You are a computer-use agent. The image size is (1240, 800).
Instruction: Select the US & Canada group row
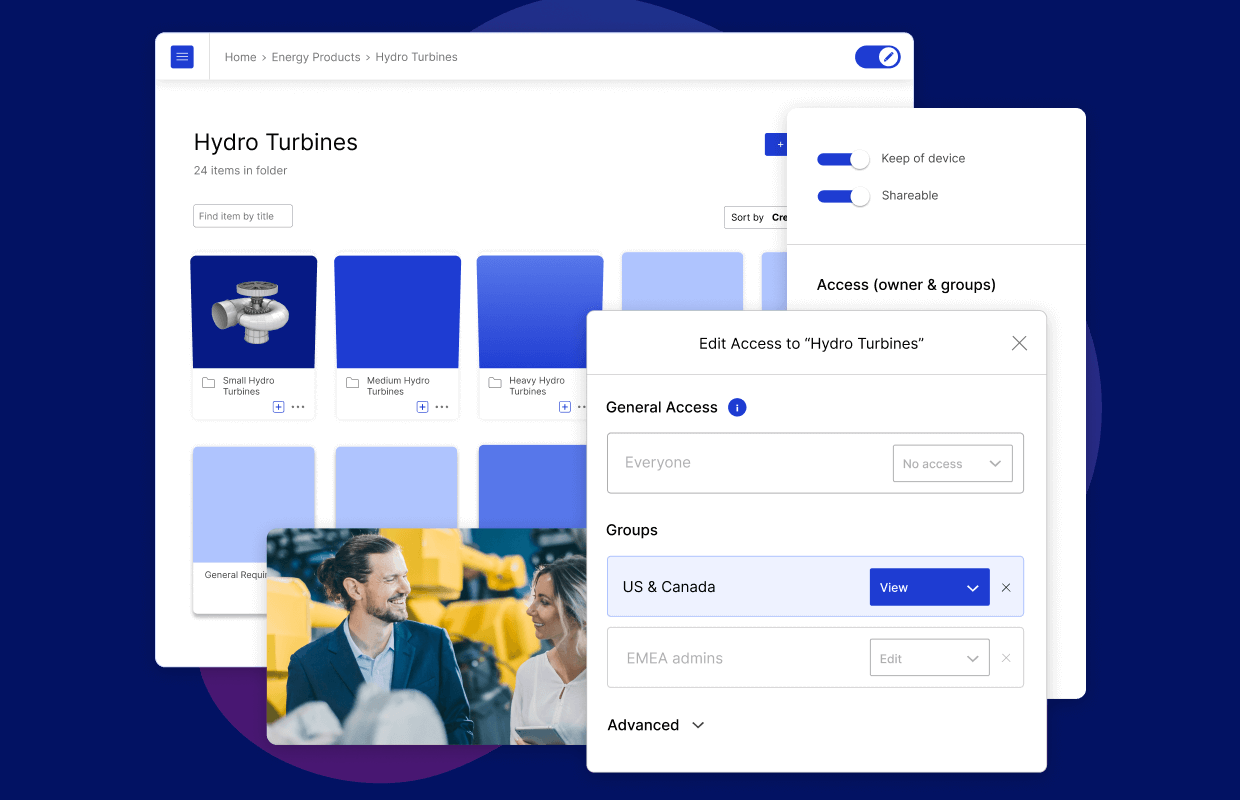(x=815, y=587)
